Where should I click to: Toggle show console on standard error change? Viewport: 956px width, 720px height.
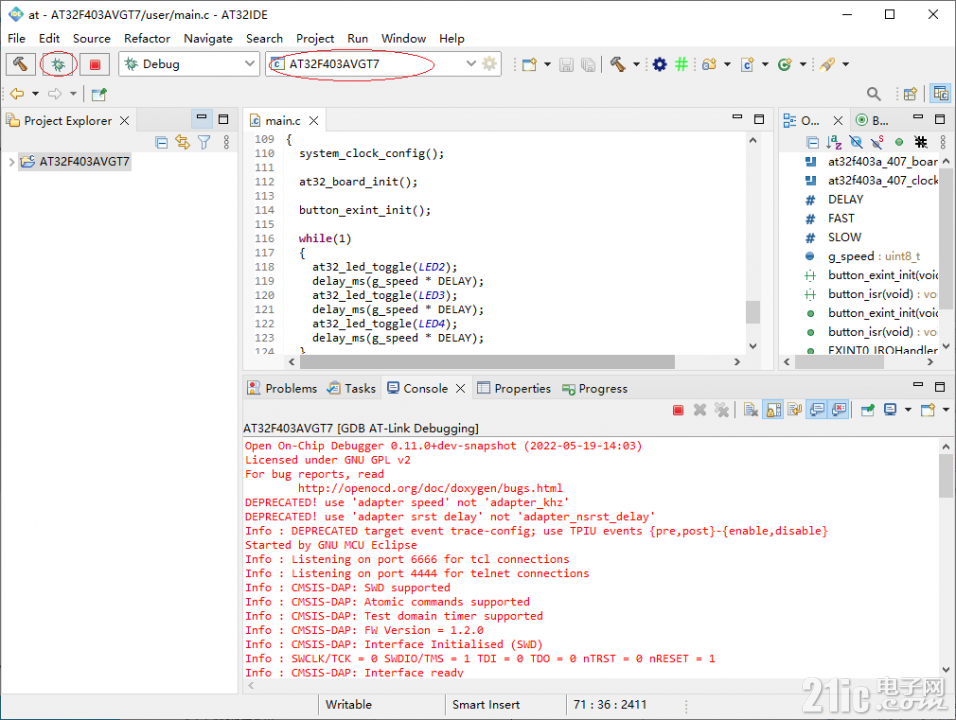pyautogui.click(x=839, y=410)
